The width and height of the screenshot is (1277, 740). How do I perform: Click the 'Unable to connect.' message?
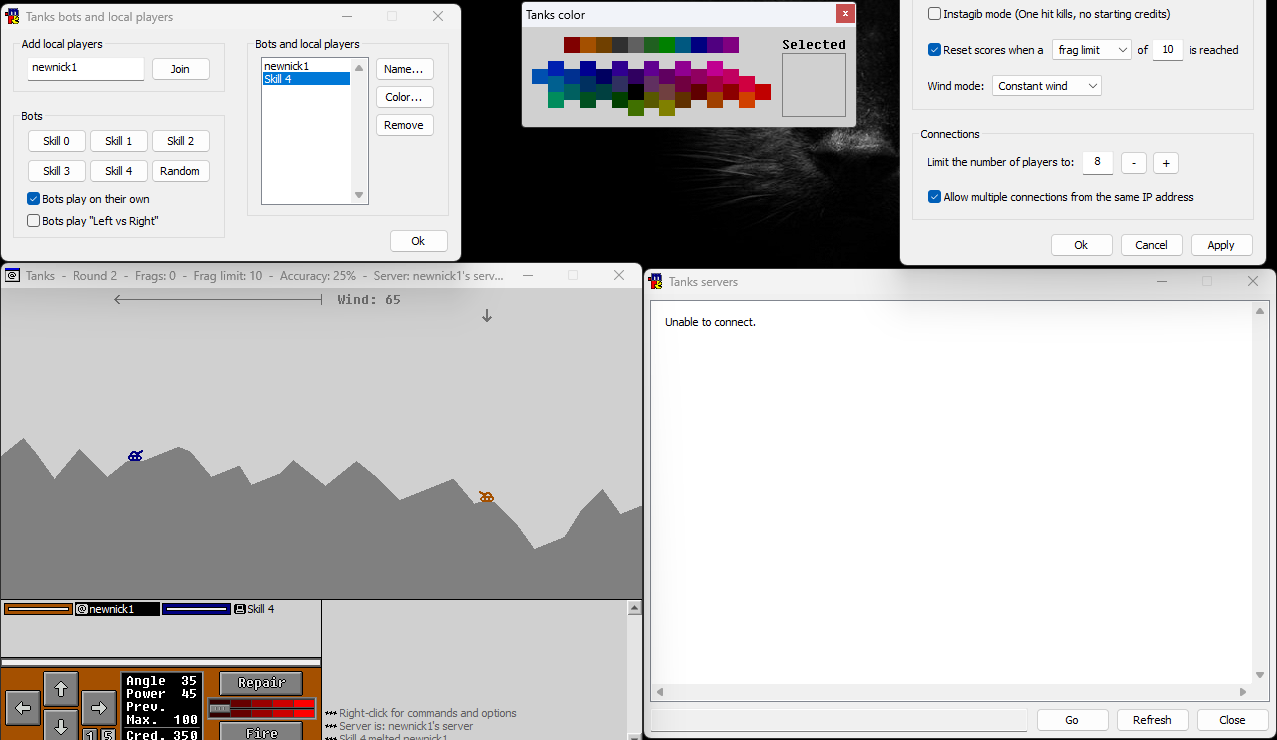(710, 322)
